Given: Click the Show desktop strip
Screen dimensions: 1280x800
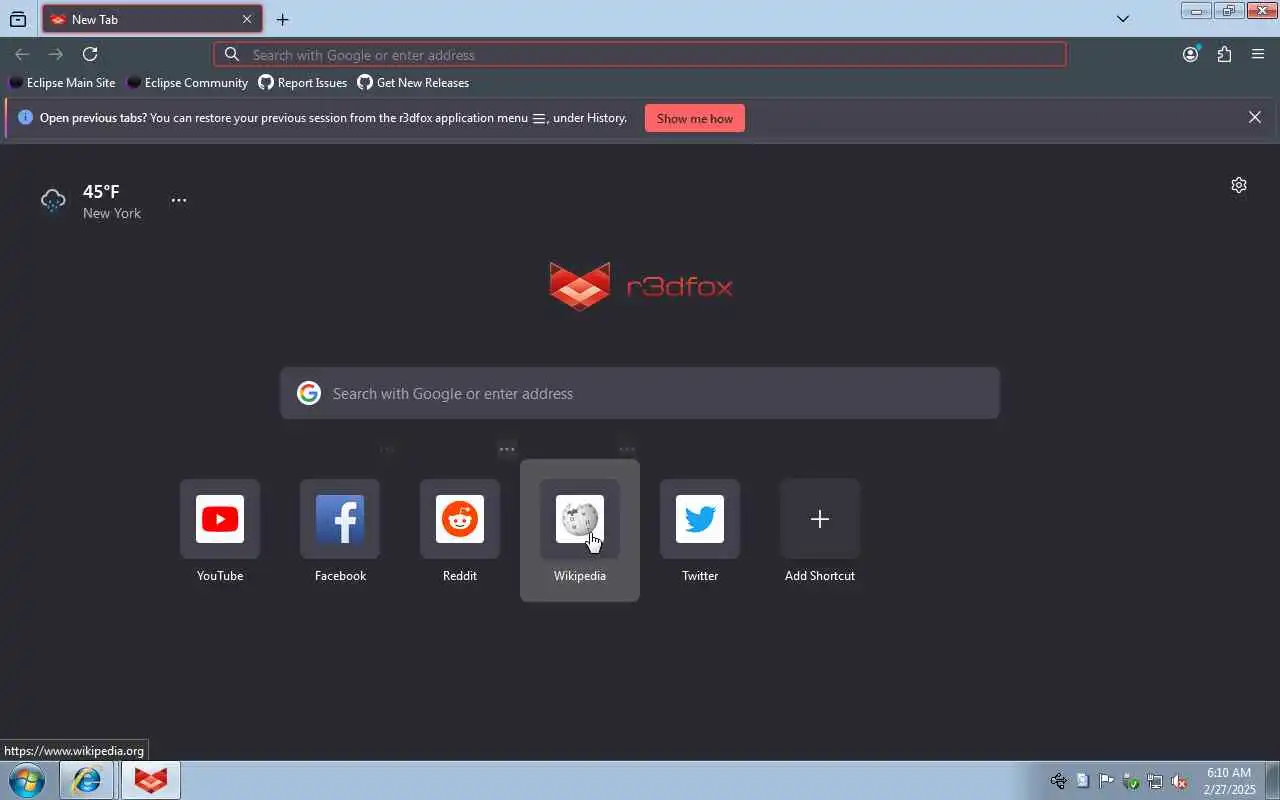Looking at the screenshot, I should (x=1272, y=780).
